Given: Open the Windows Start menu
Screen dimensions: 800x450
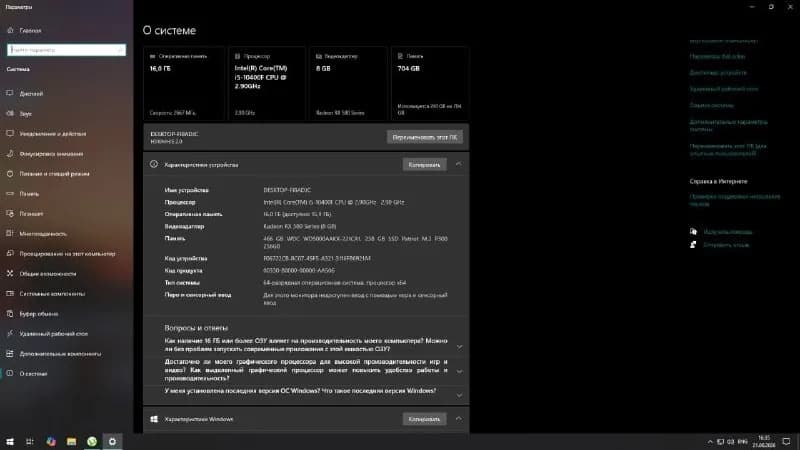Looking at the screenshot, I should [x=10, y=441].
